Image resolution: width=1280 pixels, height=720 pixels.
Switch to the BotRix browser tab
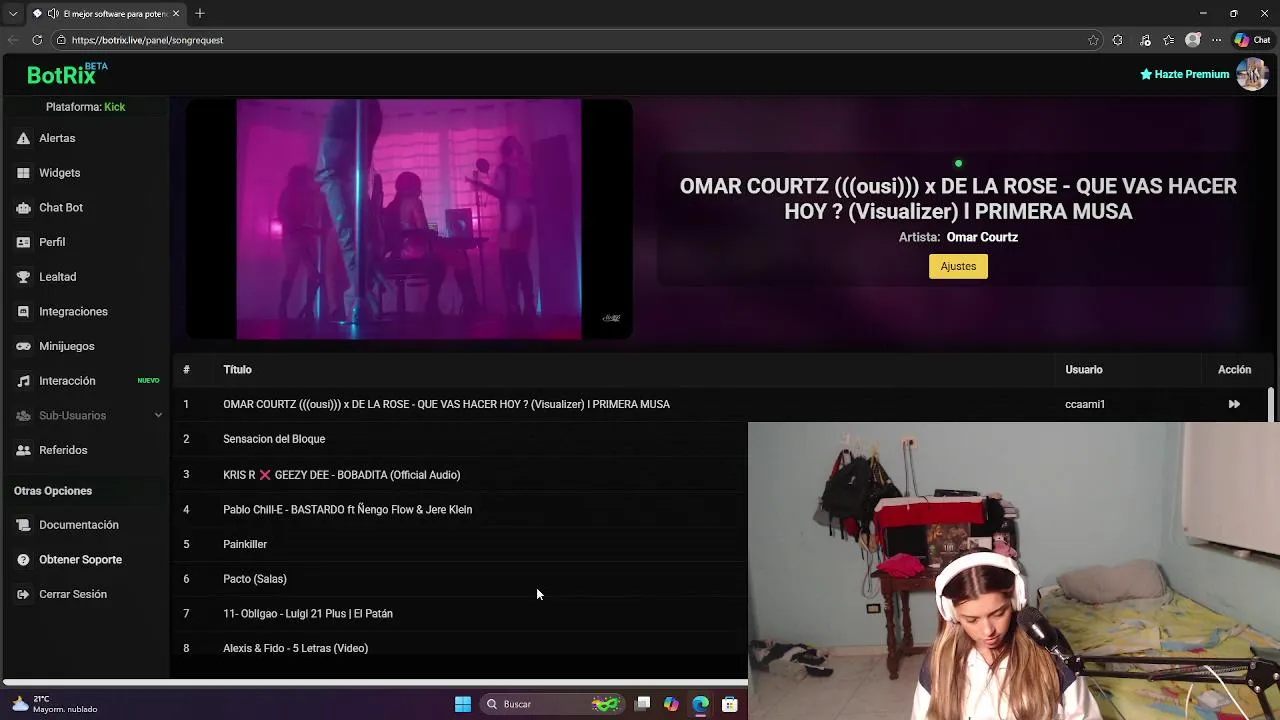105,14
